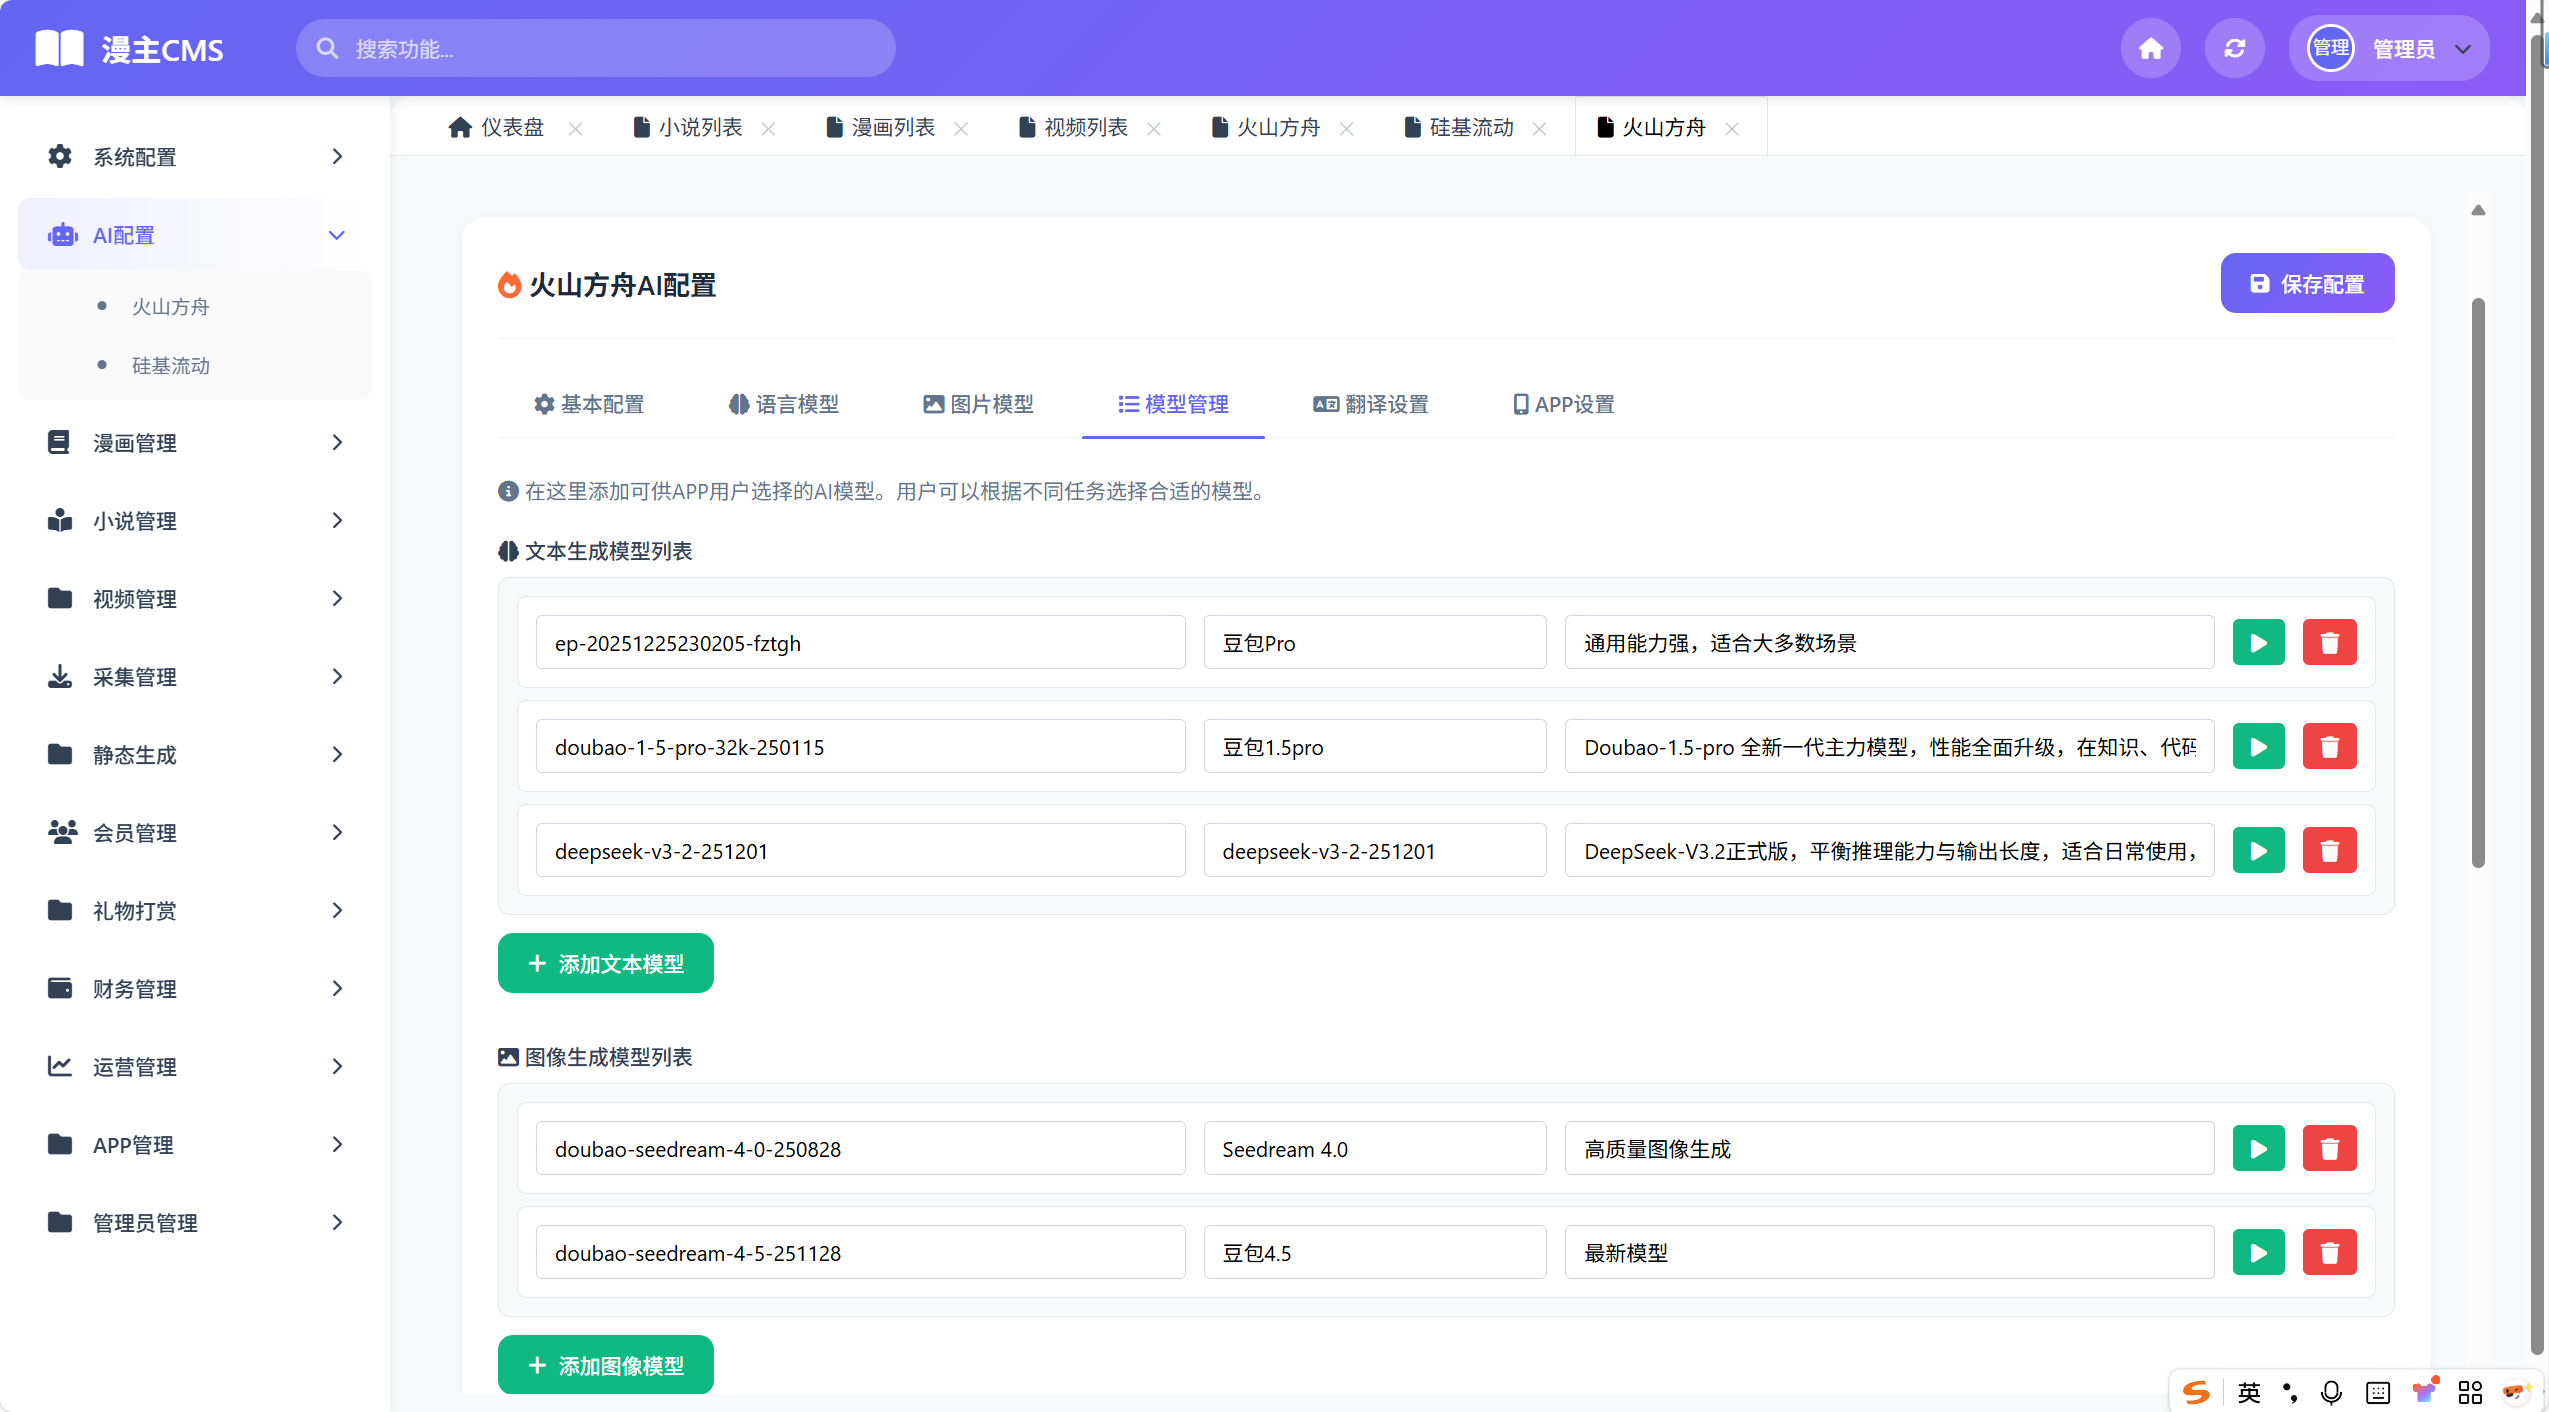The height and width of the screenshot is (1412, 2549).
Task: Test the doubao-seedream-4-0-250828 image model
Action: [2259, 1148]
